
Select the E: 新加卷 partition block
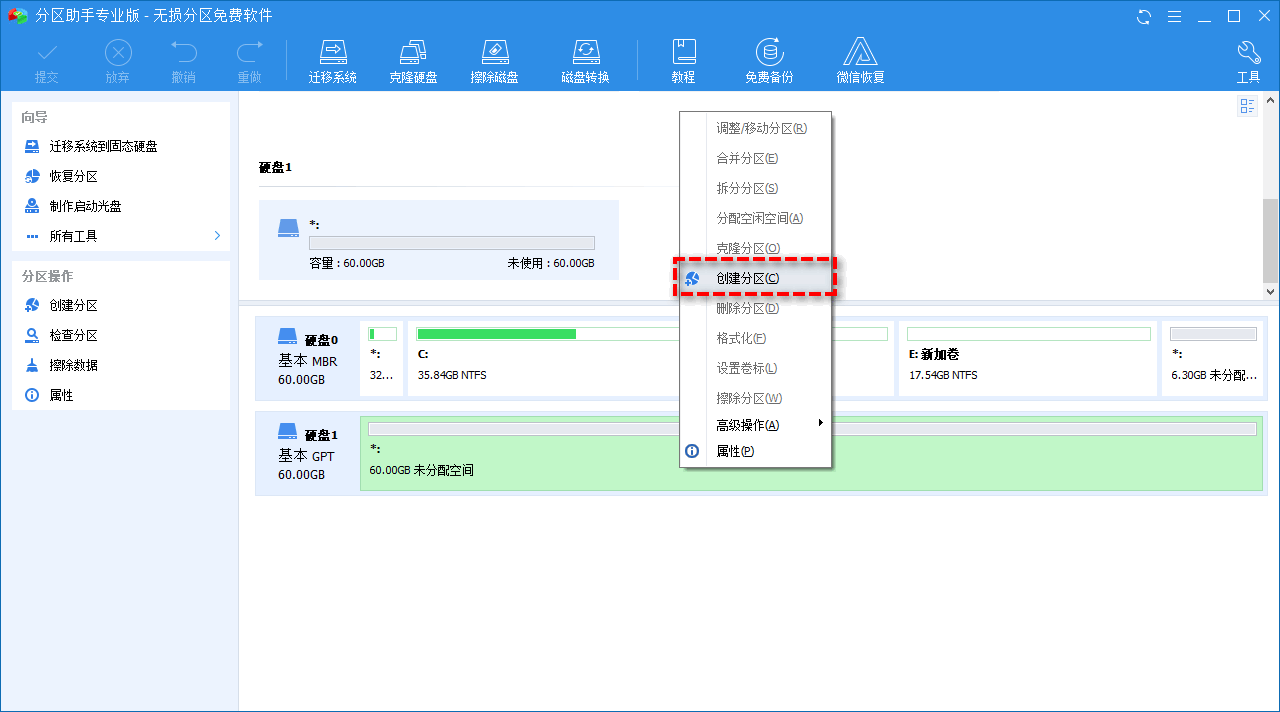click(x=1027, y=358)
